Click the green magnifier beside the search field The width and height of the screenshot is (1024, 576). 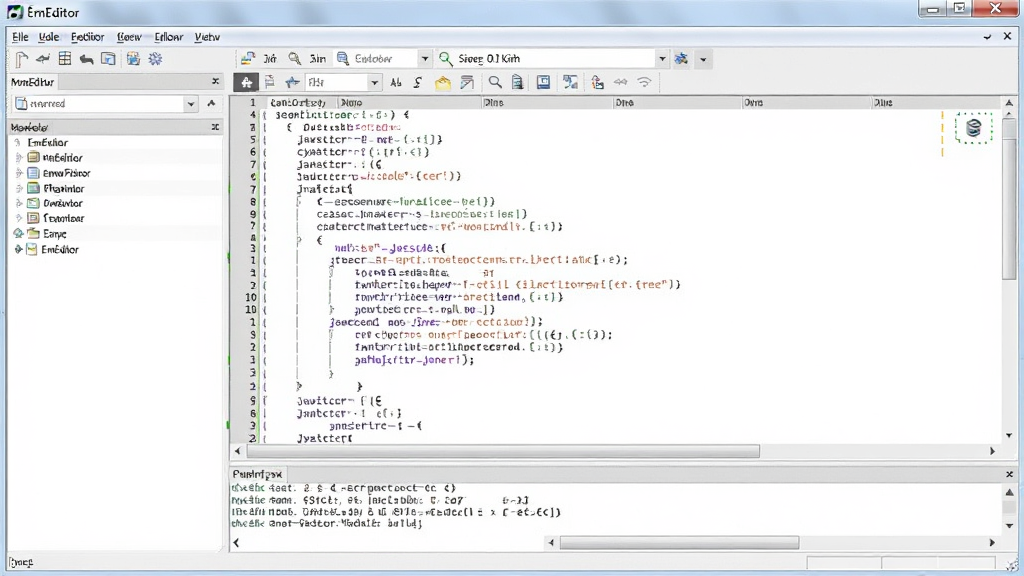coord(446,59)
